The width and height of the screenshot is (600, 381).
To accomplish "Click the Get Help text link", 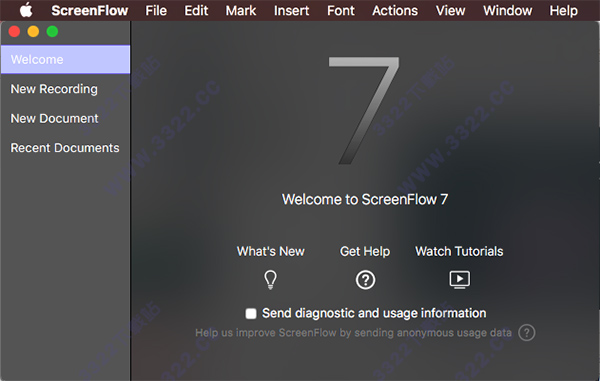I will pyautogui.click(x=365, y=251).
